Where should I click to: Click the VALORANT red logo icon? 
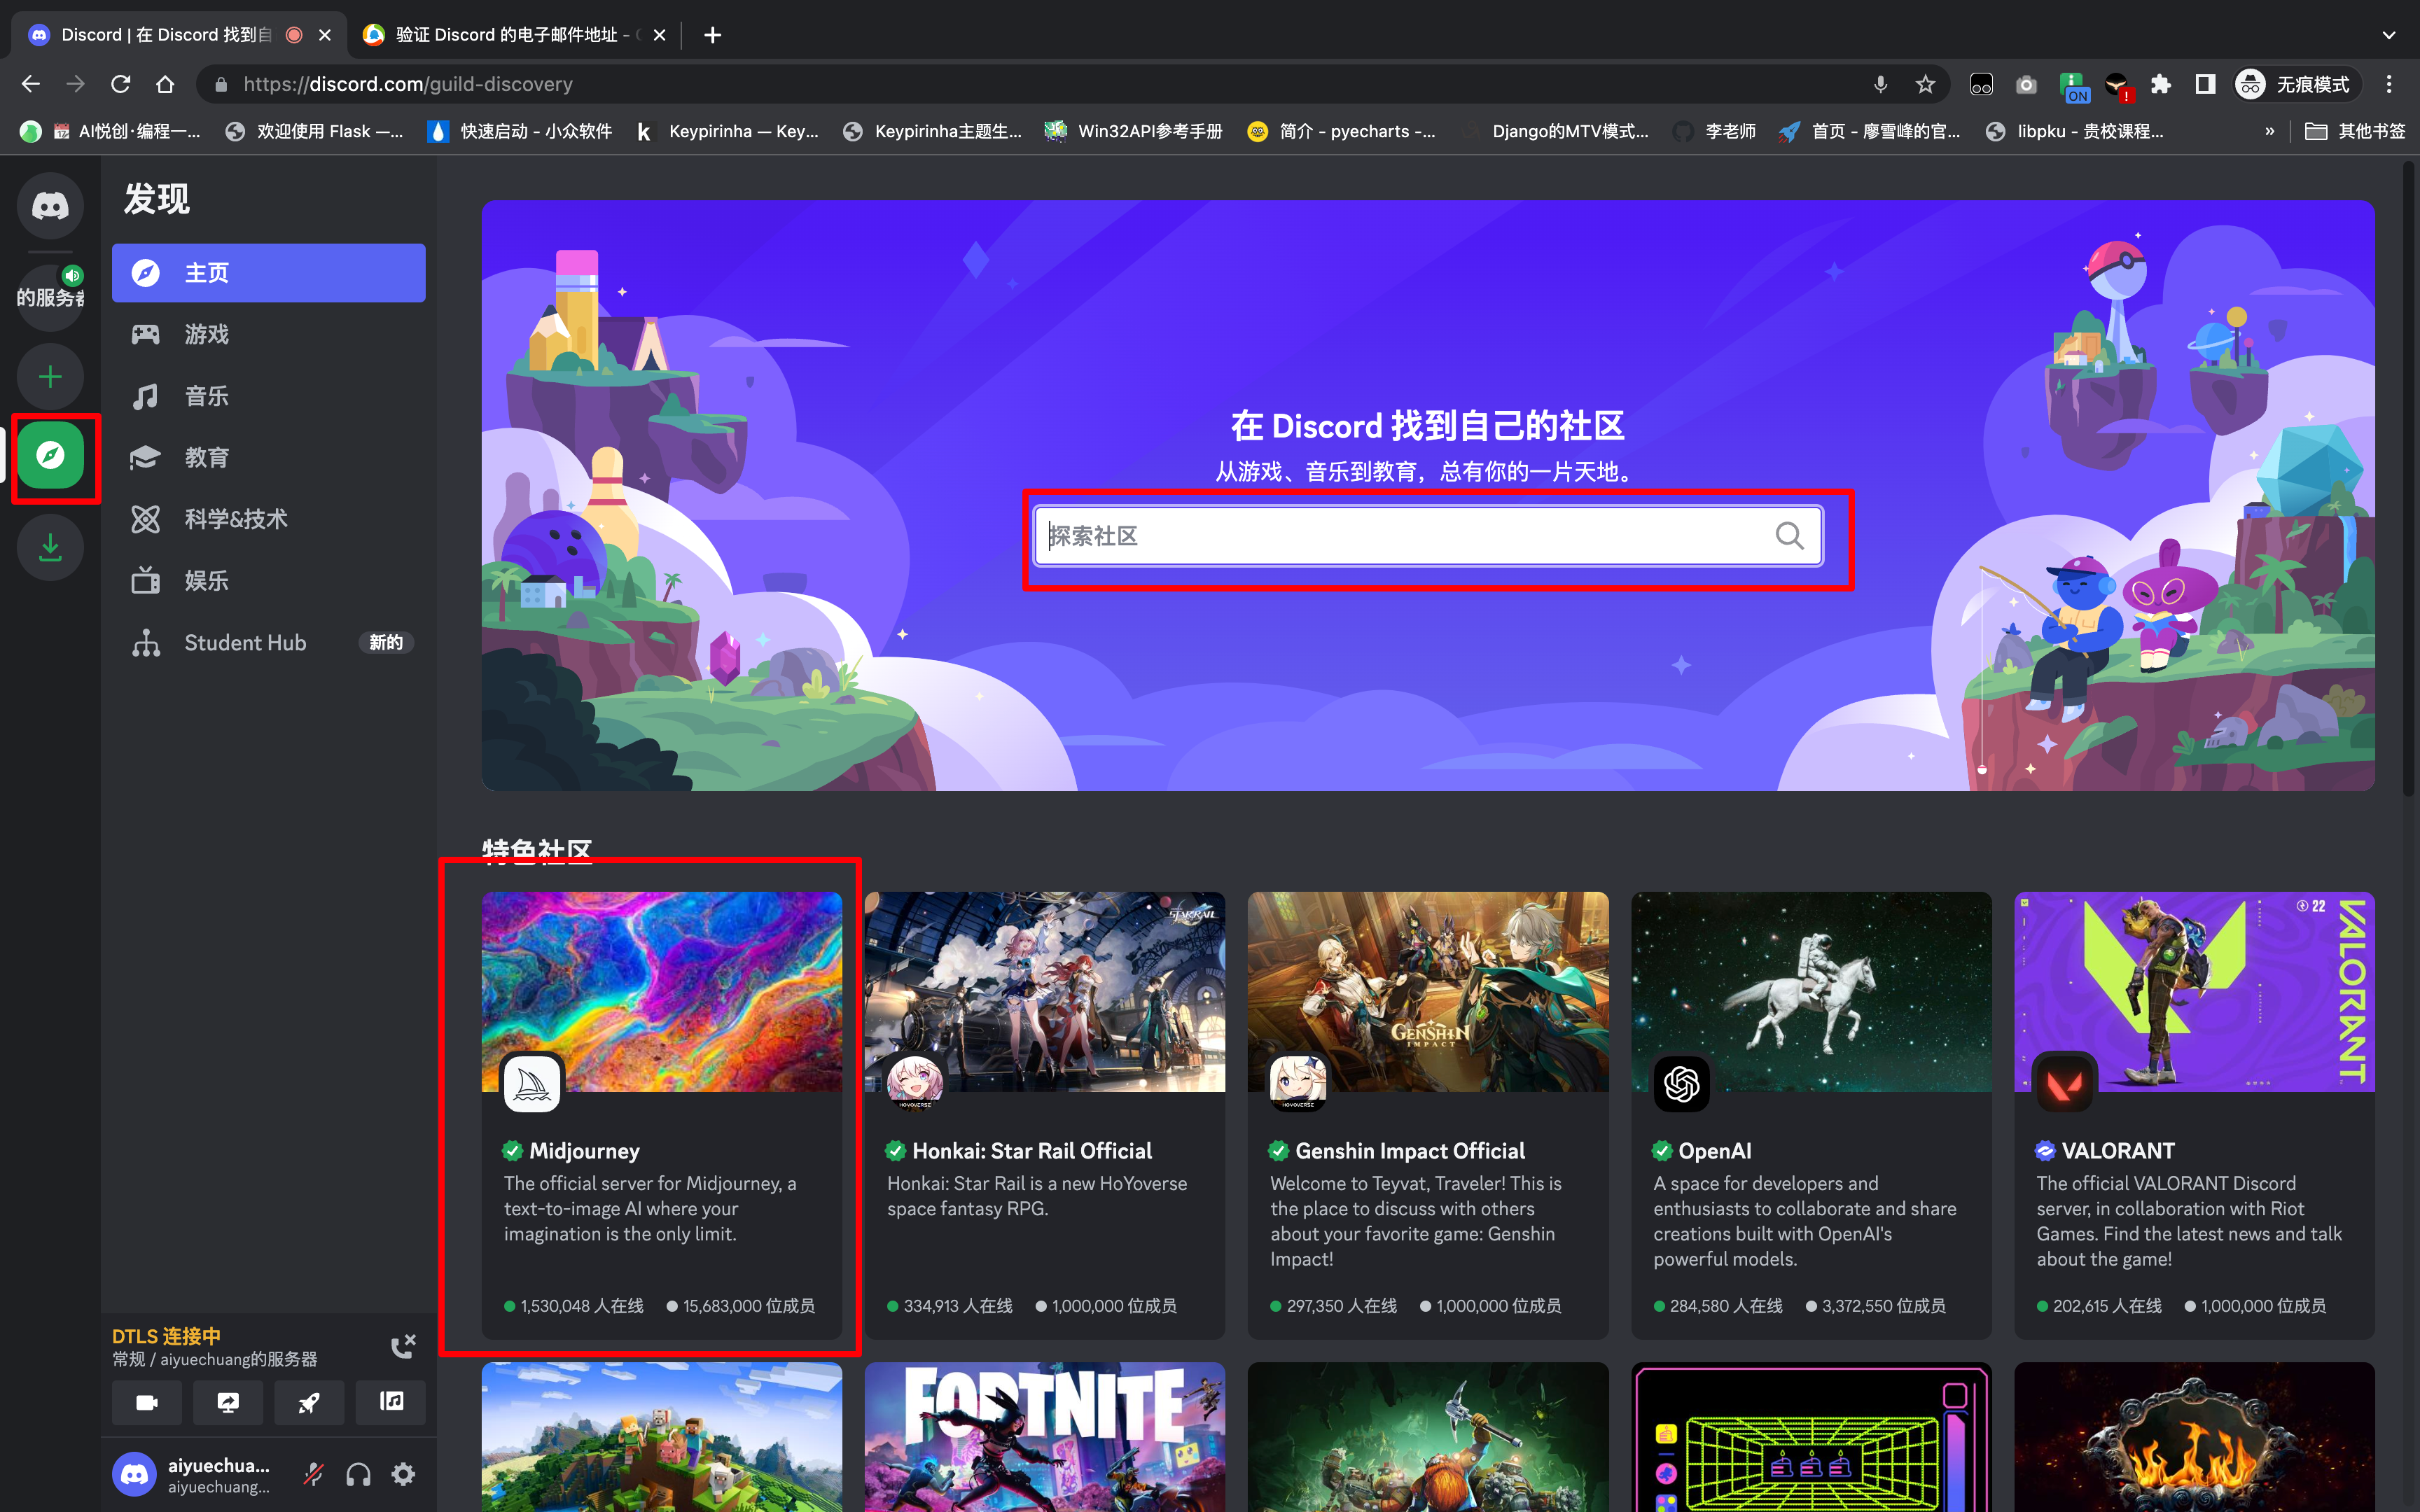pos(2064,1084)
